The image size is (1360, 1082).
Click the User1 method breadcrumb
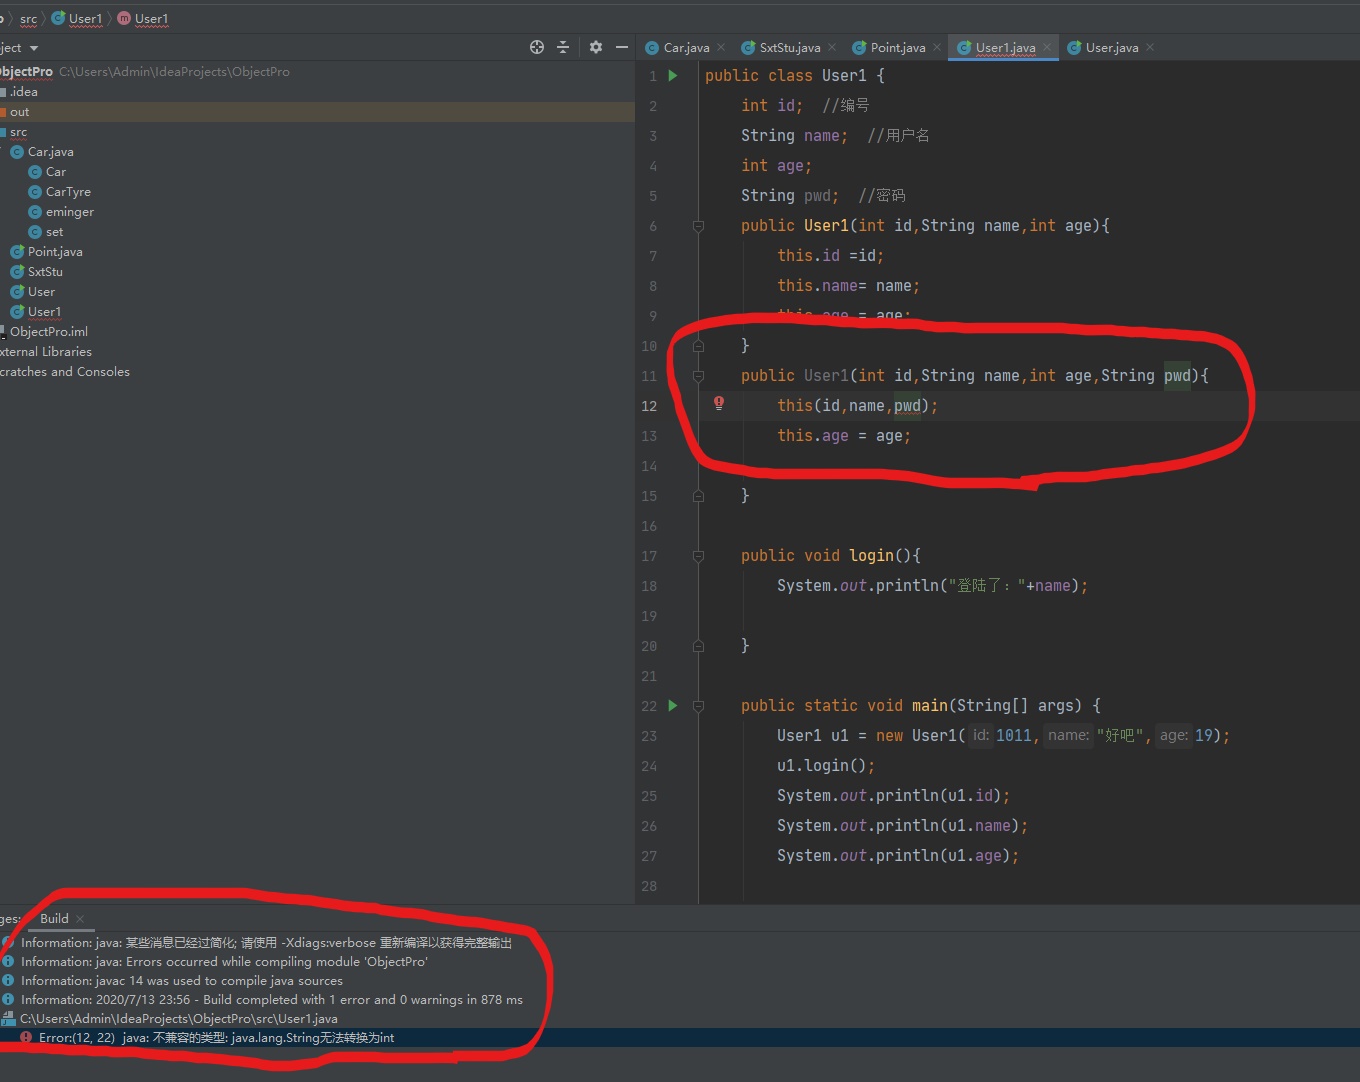pyautogui.click(x=143, y=18)
